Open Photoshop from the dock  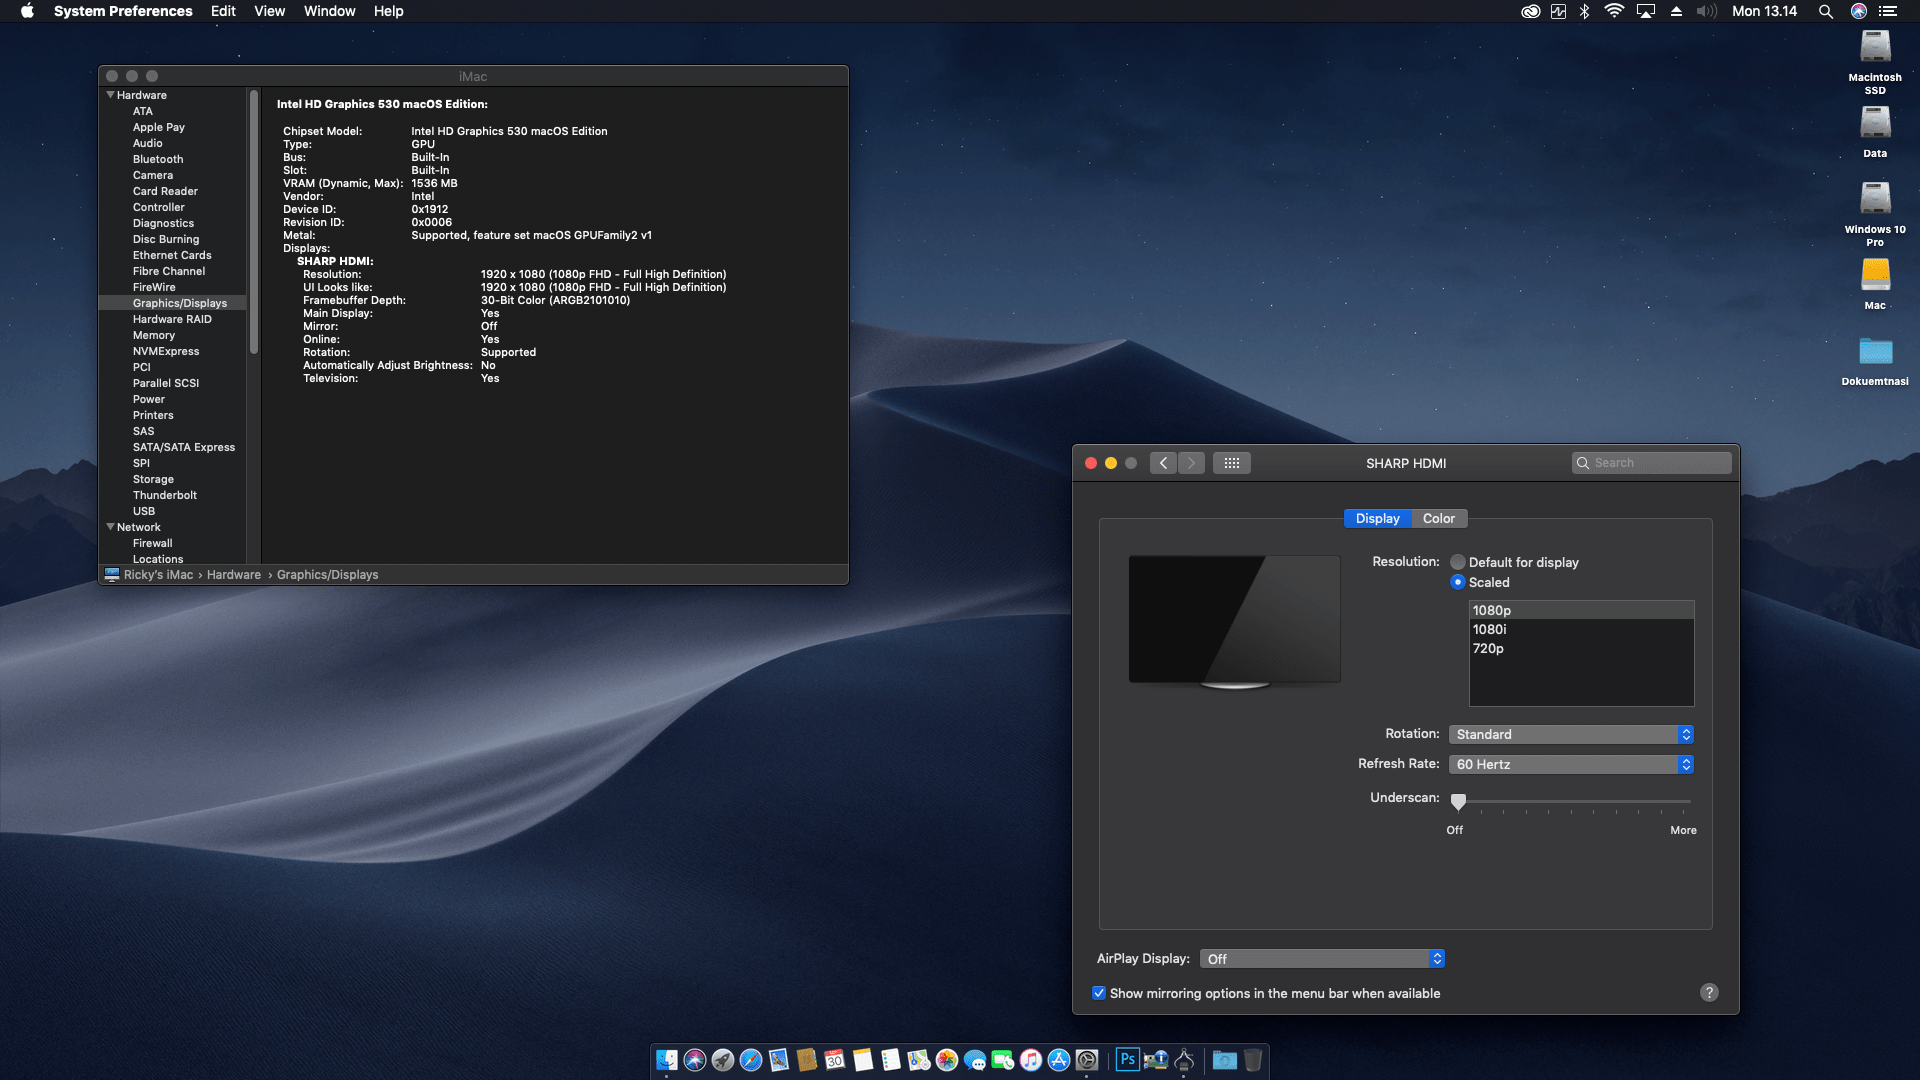tap(1127, 1059)
